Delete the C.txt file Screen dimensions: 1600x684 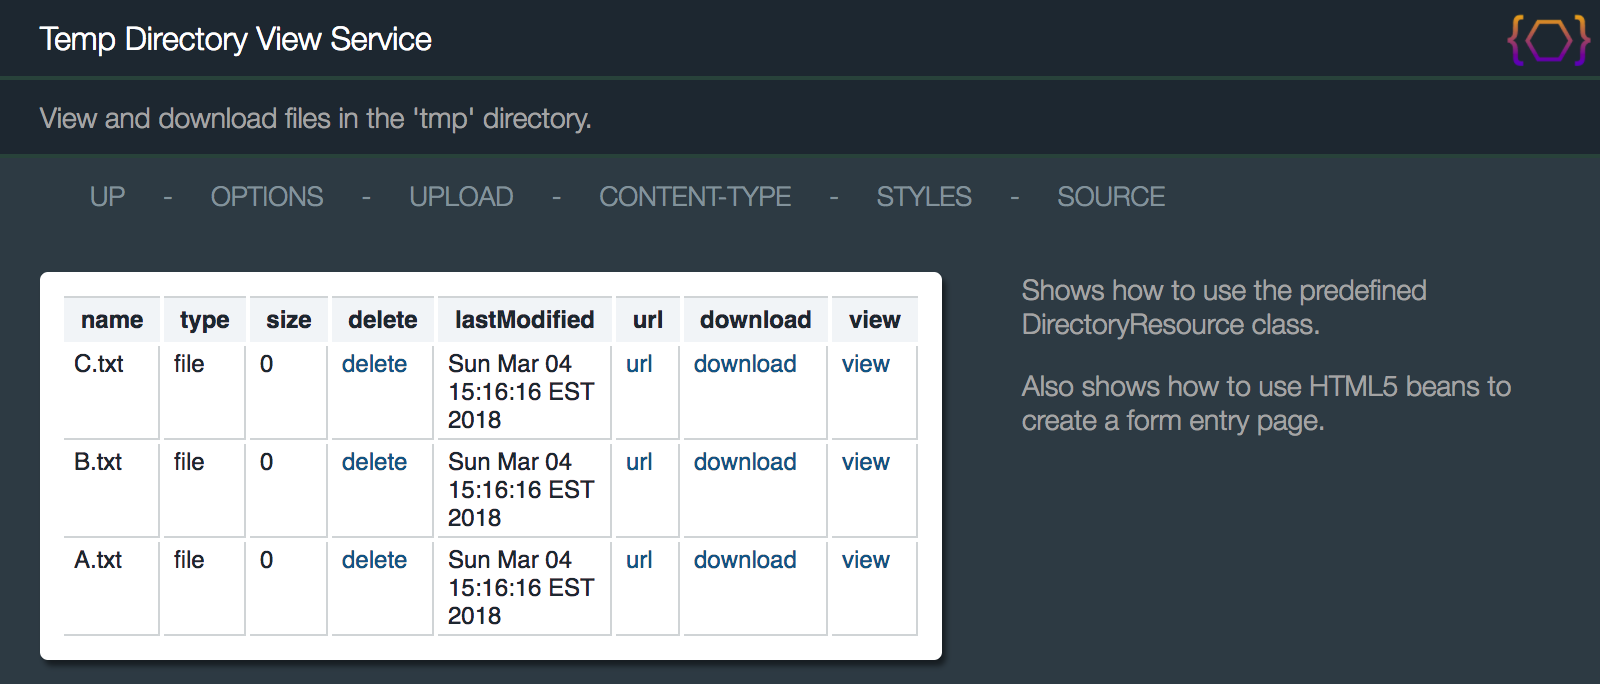pyautogui.click(x=374, y=364)
